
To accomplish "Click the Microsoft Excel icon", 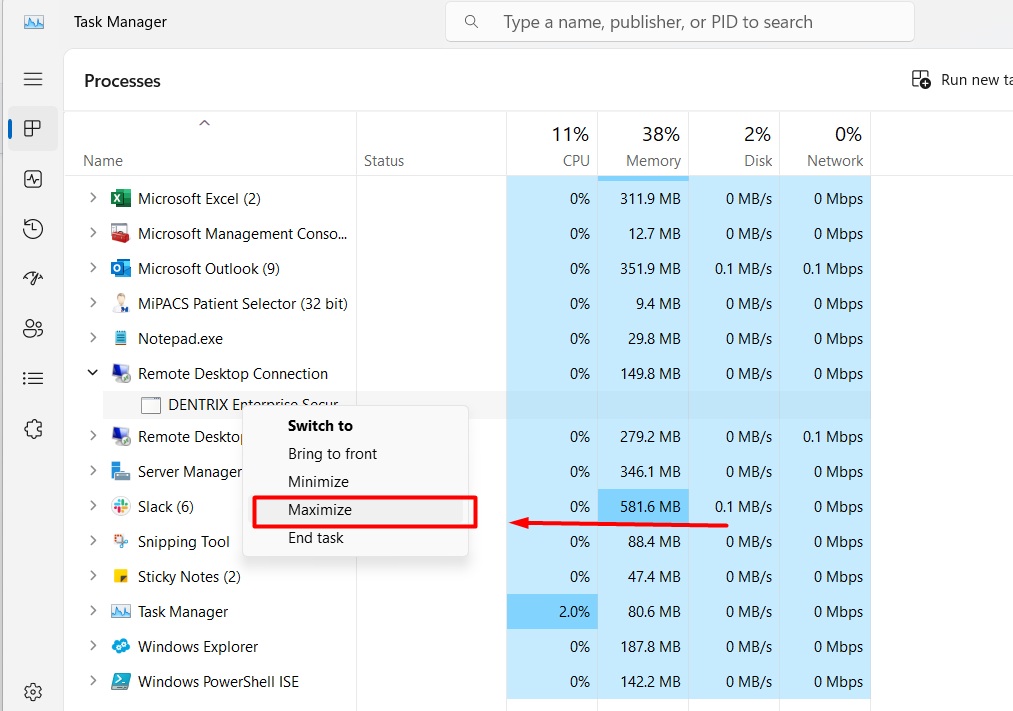I will [121, 199].
